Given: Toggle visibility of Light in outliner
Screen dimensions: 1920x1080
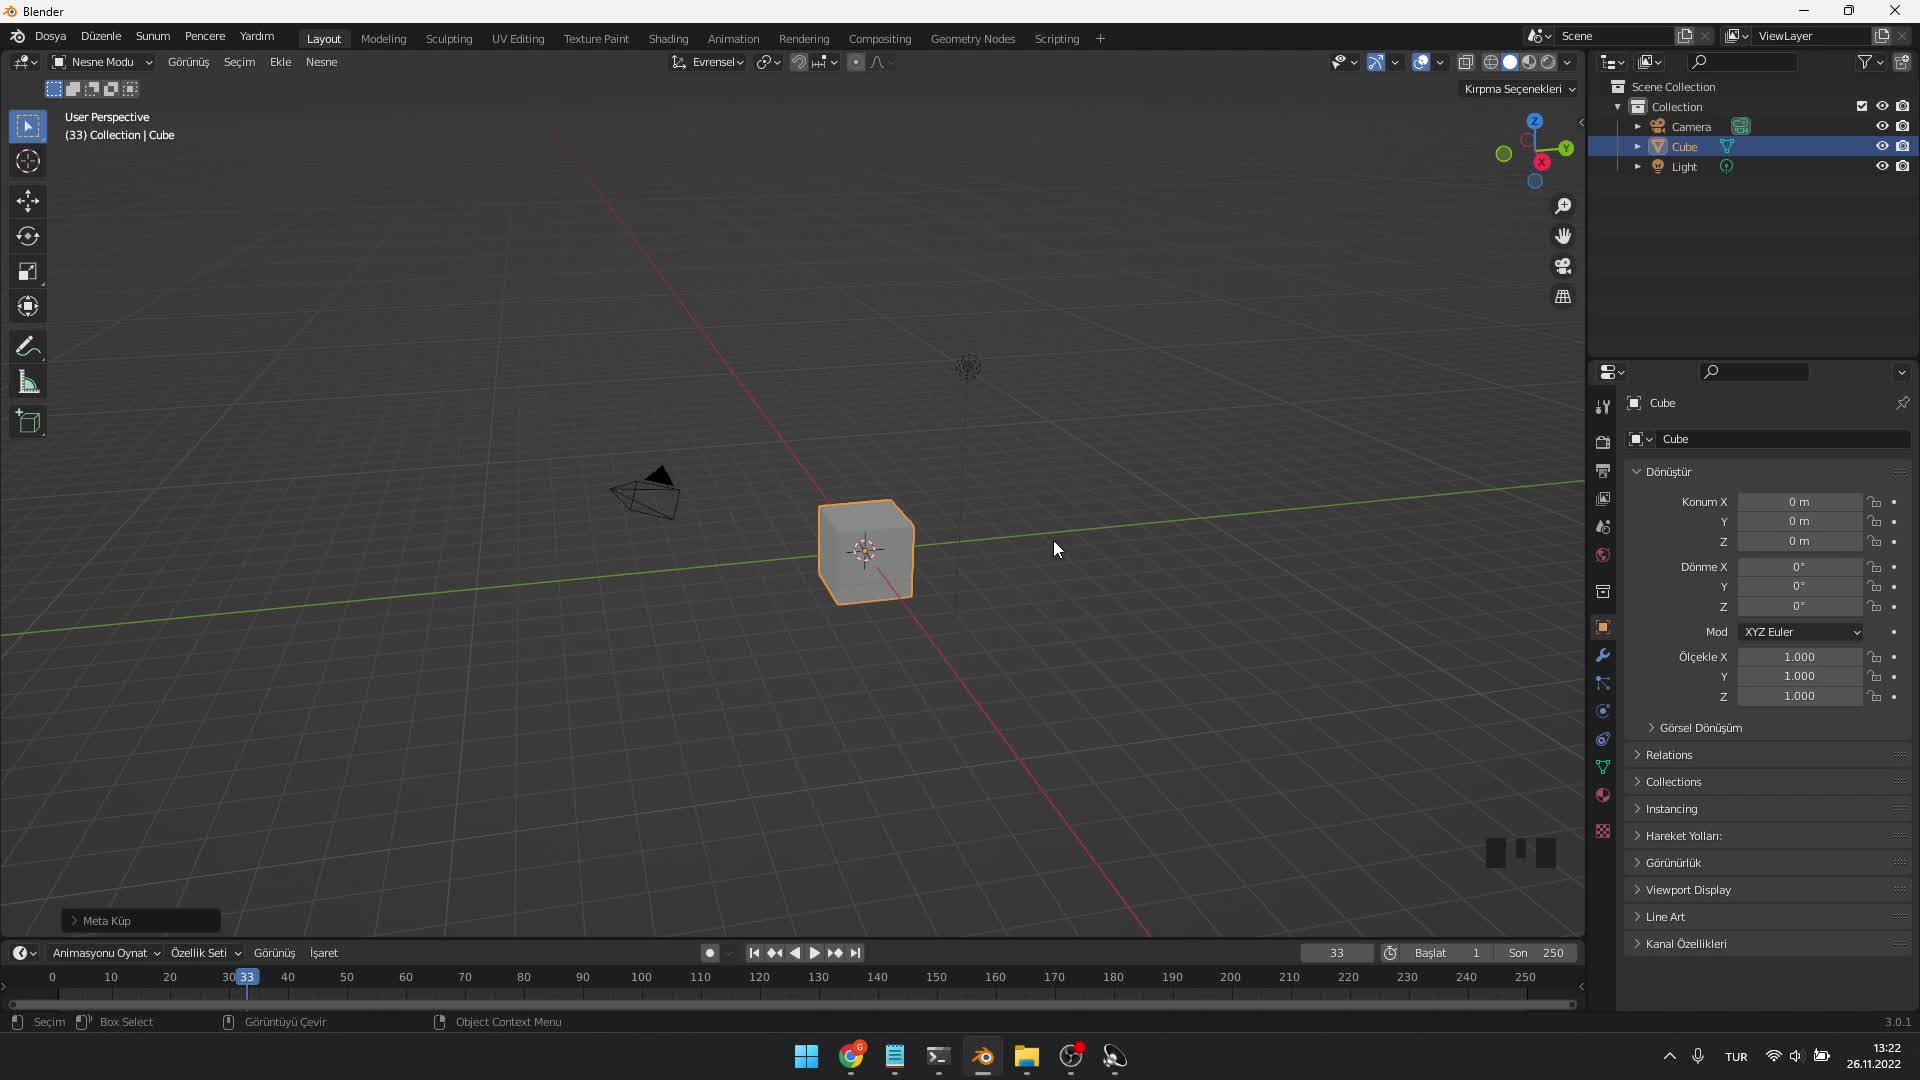Looking at the screenshot, I should [x=1883, y=165].
